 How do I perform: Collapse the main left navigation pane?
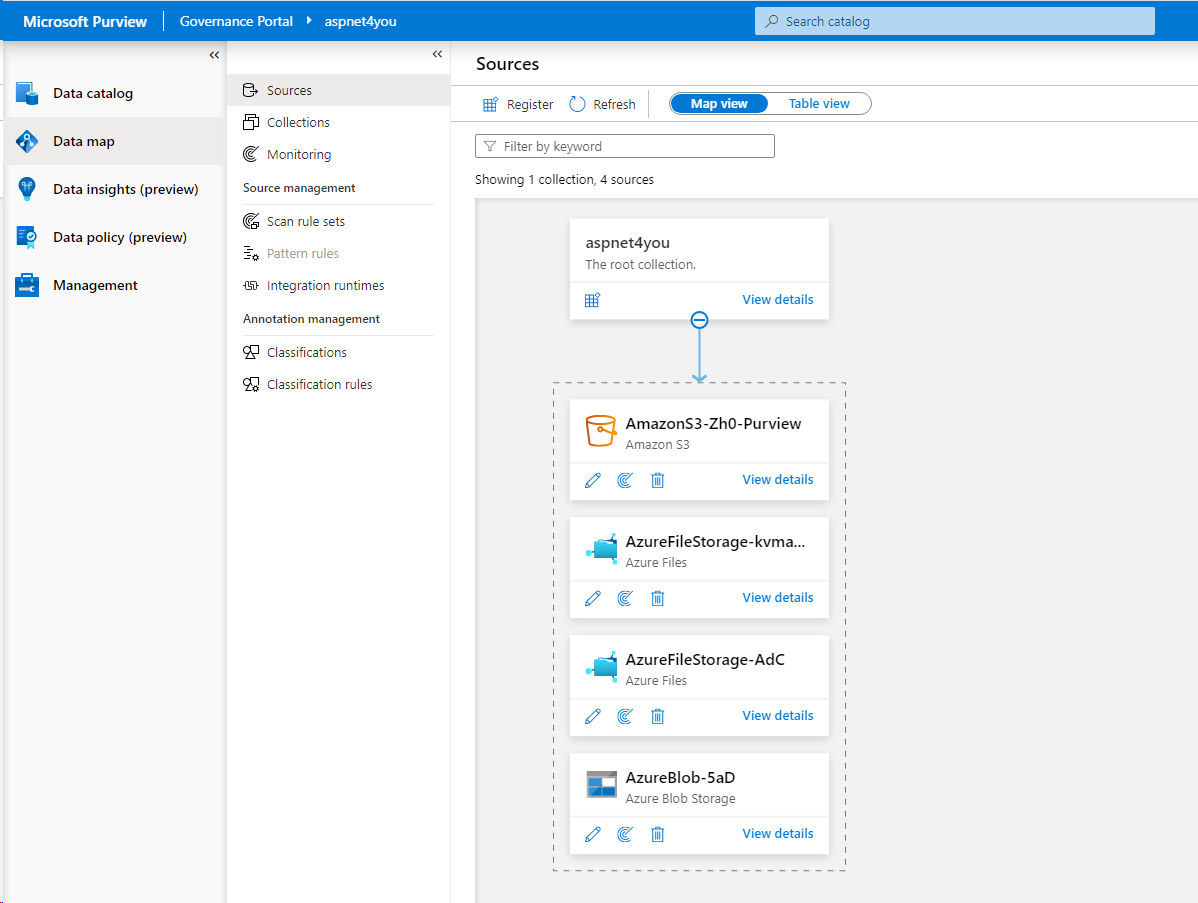pyautogui.click(x=214, y=55)
